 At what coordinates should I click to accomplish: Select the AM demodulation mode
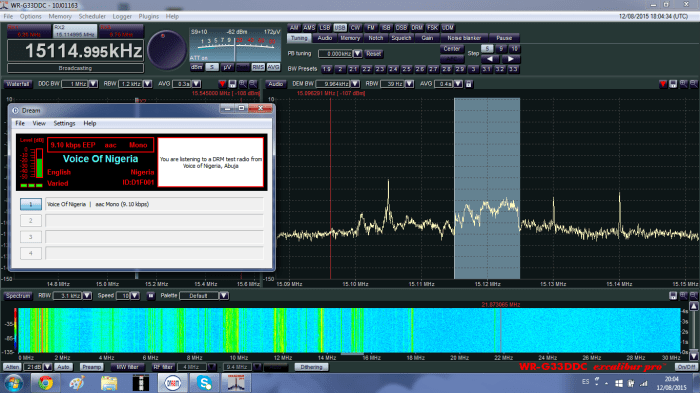tap(294, 28)
